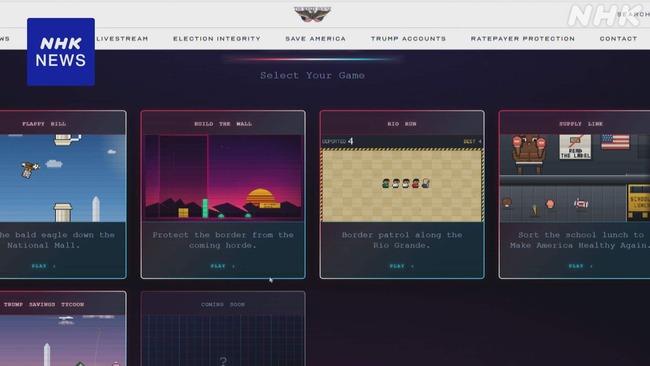Click the Coming Soon card label

coord(223,304)
